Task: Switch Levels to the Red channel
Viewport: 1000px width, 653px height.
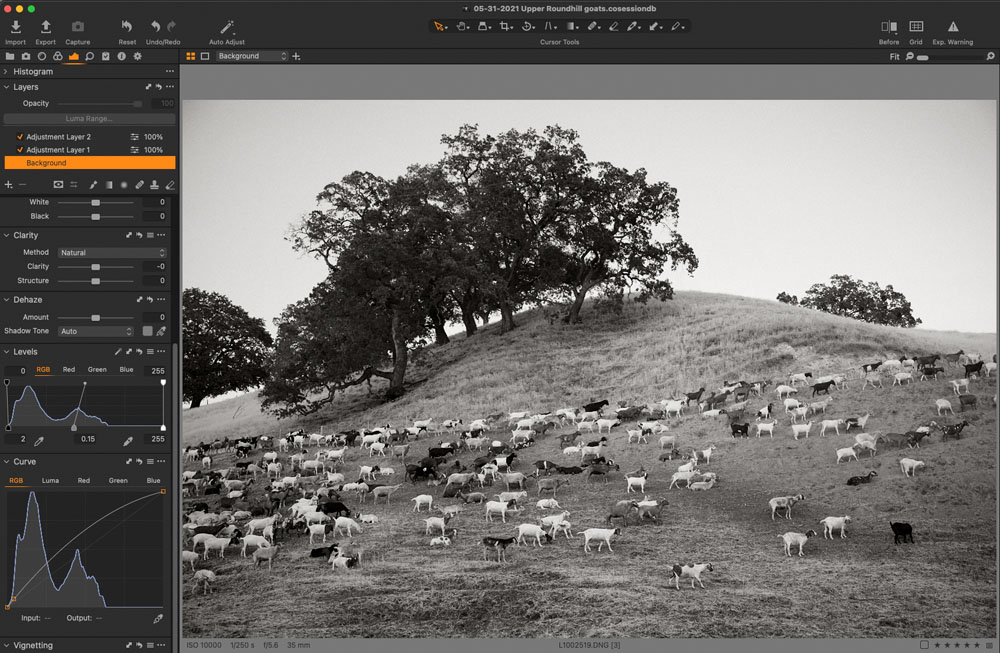Action: pyautogui.click(x=69, y=370)
